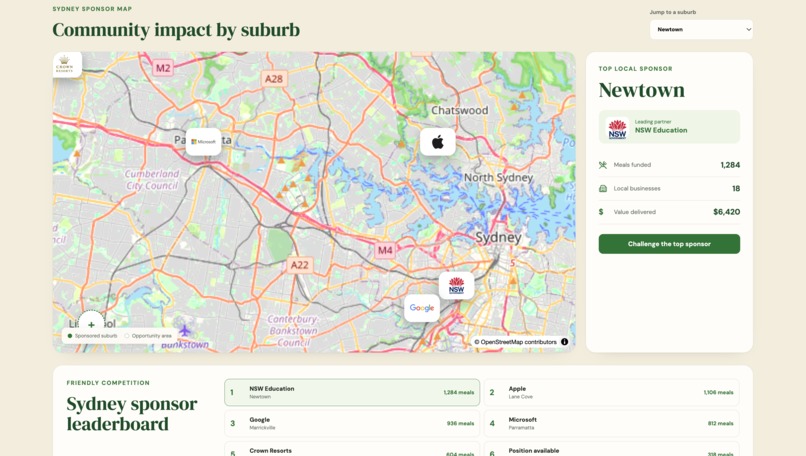Image resolution: width=806 pixels, height=456 pixels.
Task: Click the 936 meals figure for Google
Action: 460,424
